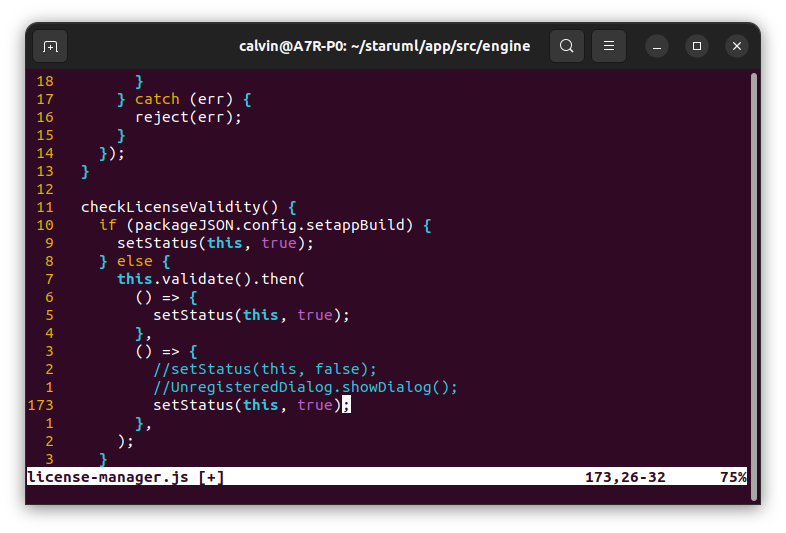Viewport: 786px width, 533px height.
Task: Click the current line number 173
Action: (x=41, y=405)
